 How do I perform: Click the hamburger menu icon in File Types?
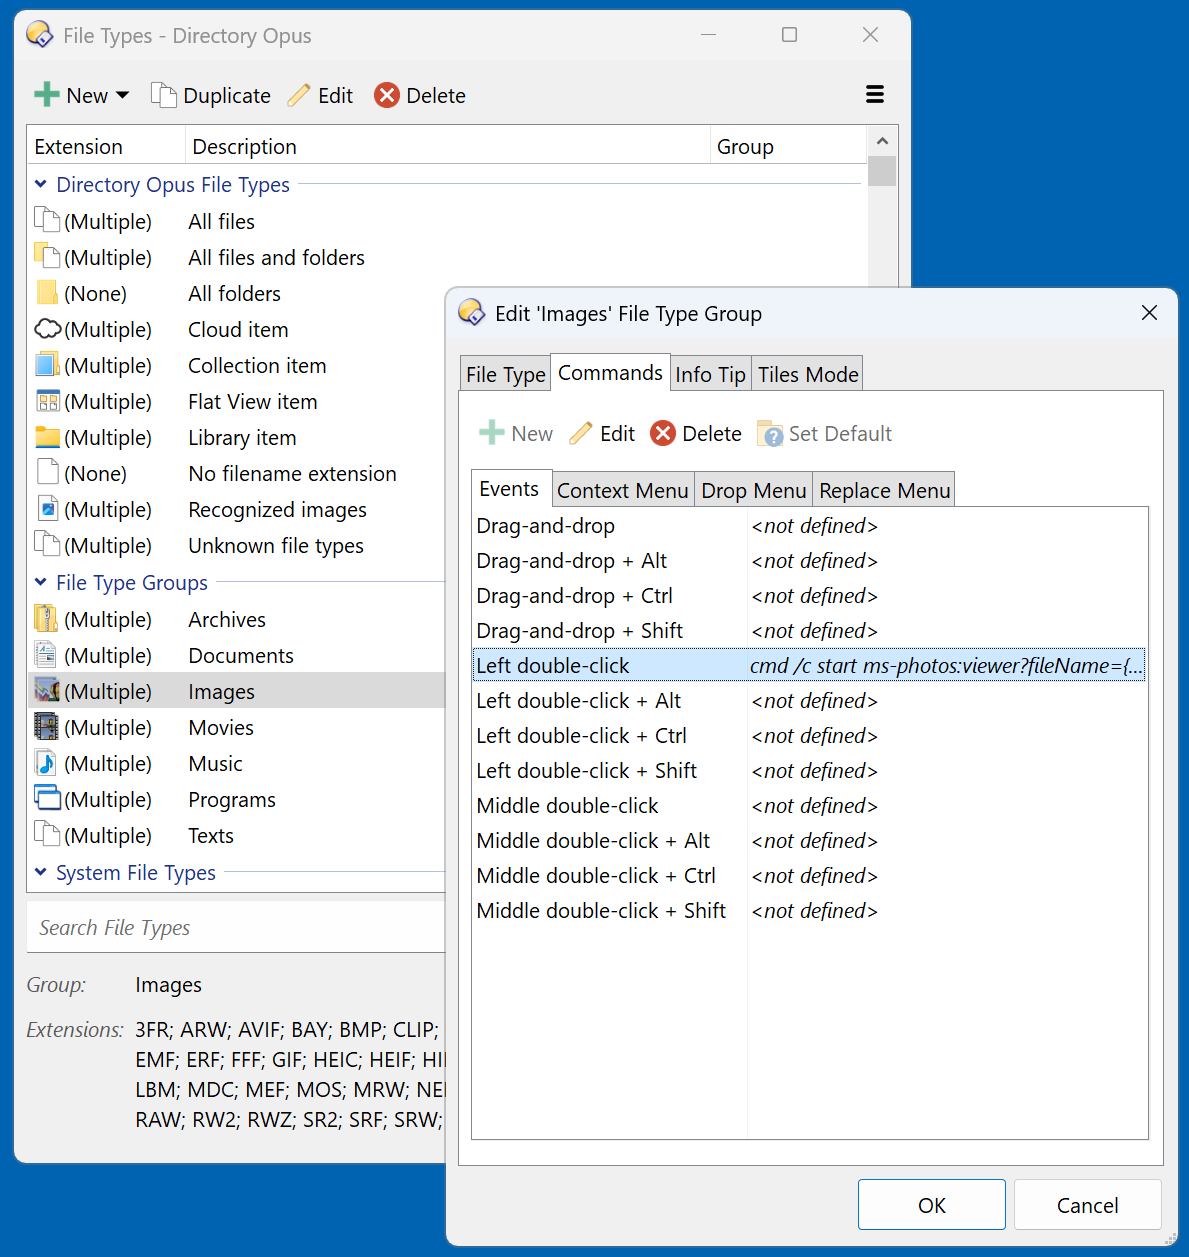(874, 95)
